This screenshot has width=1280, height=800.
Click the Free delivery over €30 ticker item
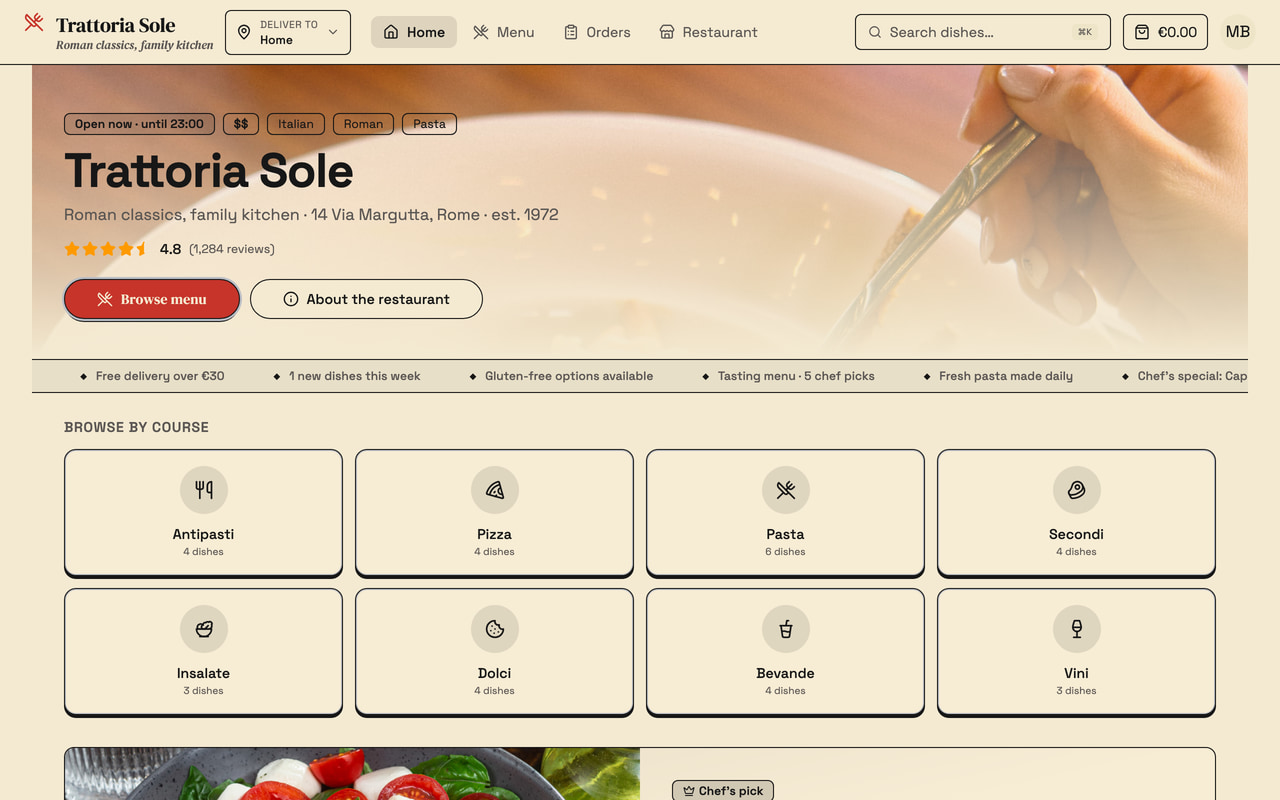160,376
